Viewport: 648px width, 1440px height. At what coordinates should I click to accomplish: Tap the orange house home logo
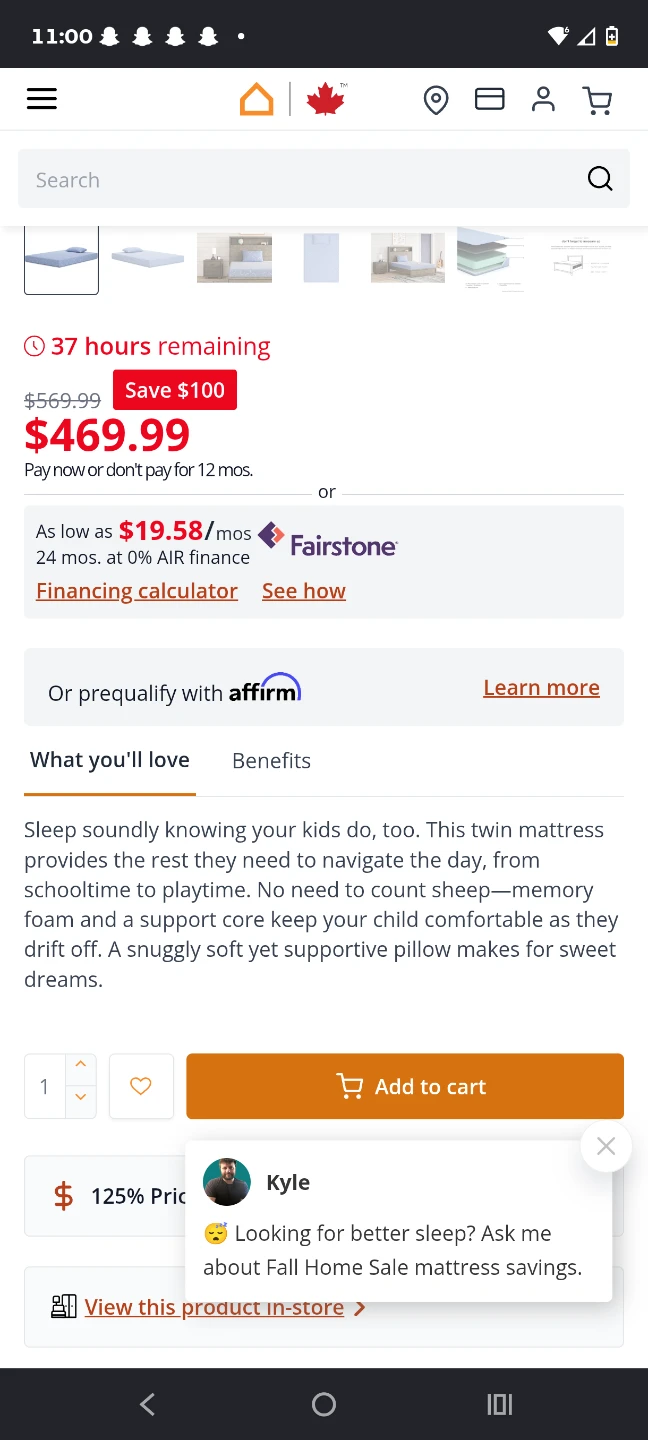click(257, 99)
